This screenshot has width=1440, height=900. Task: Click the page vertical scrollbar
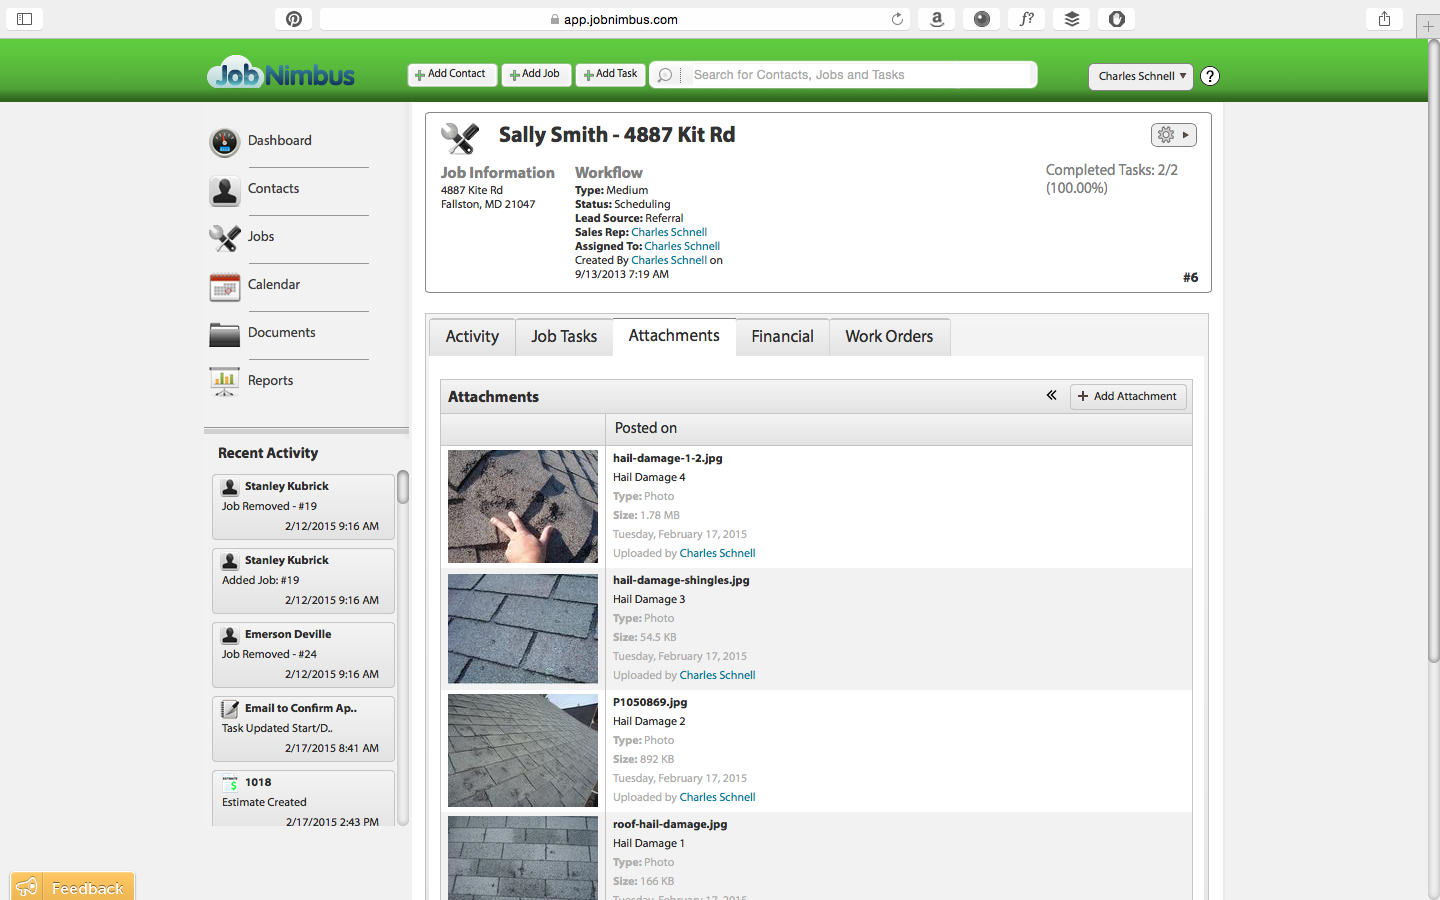coord(1434,350)
